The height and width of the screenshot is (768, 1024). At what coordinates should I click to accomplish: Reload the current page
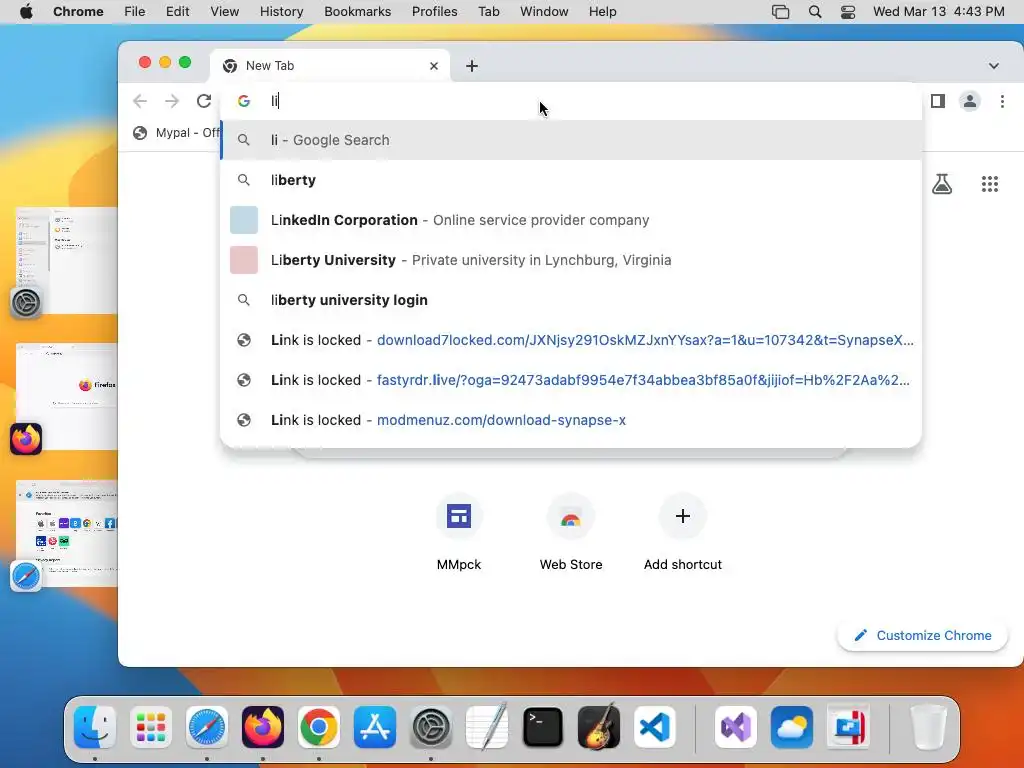click(x=204, y=101)
